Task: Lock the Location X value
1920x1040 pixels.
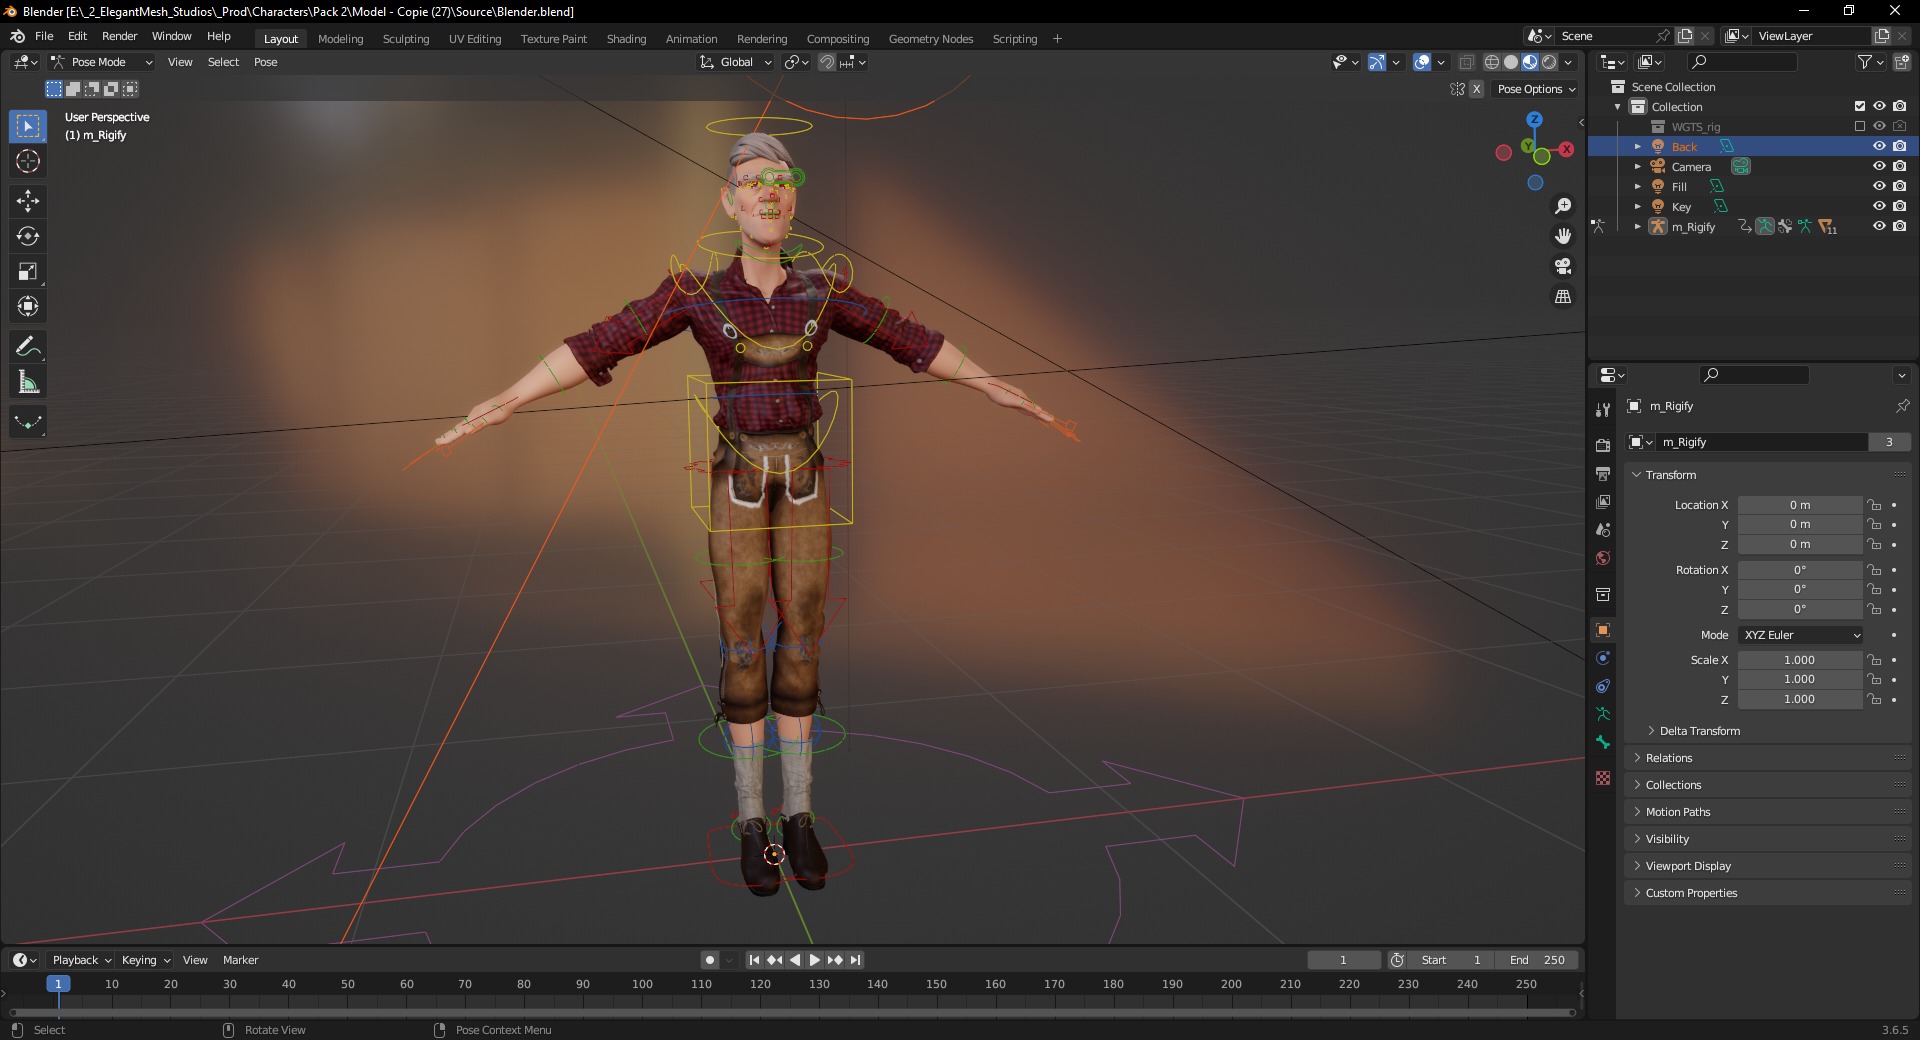Action: [x=1875, y=505]
